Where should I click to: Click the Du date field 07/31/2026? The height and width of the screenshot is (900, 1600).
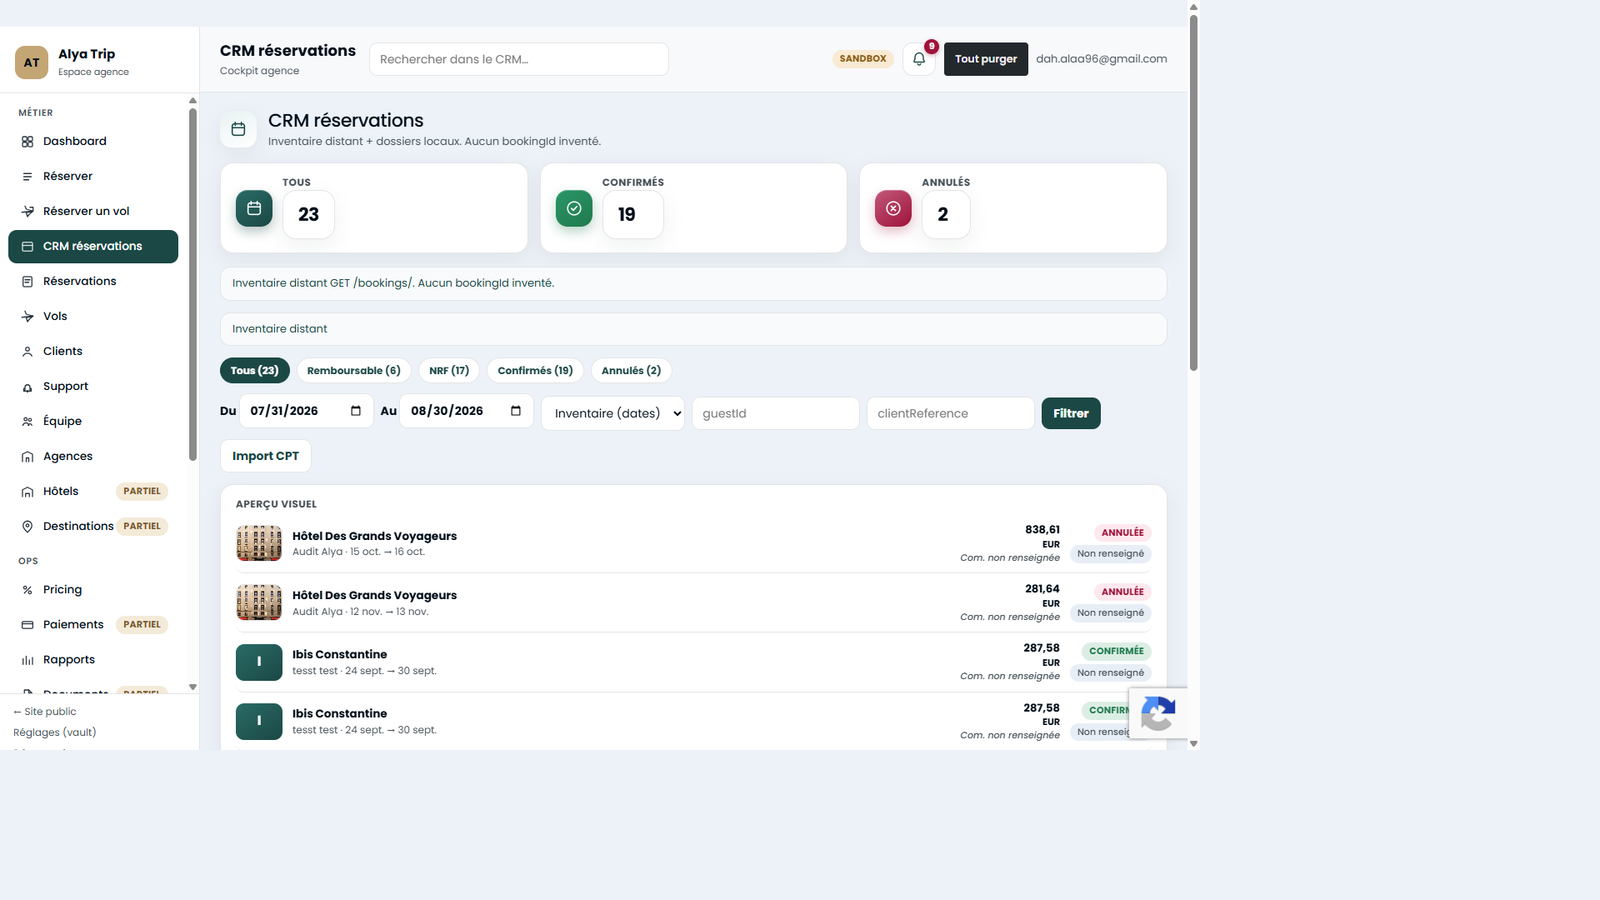pyautogui.click(x=306, y=411)
